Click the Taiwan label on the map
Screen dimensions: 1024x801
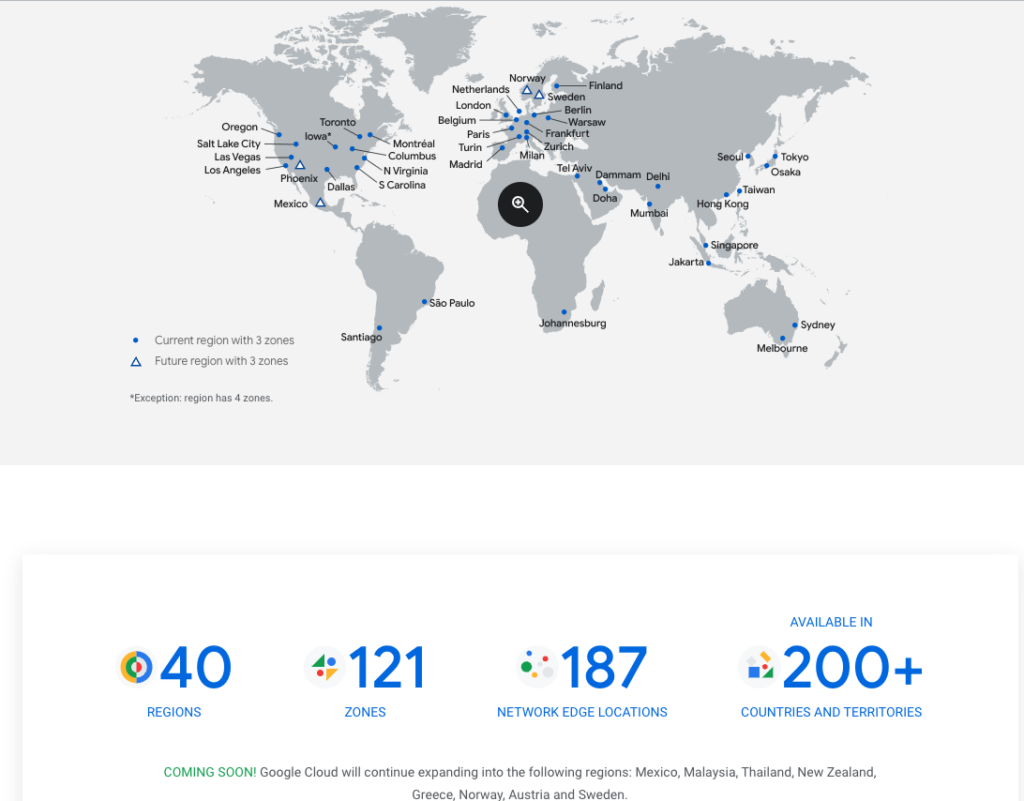pos(759,190)
